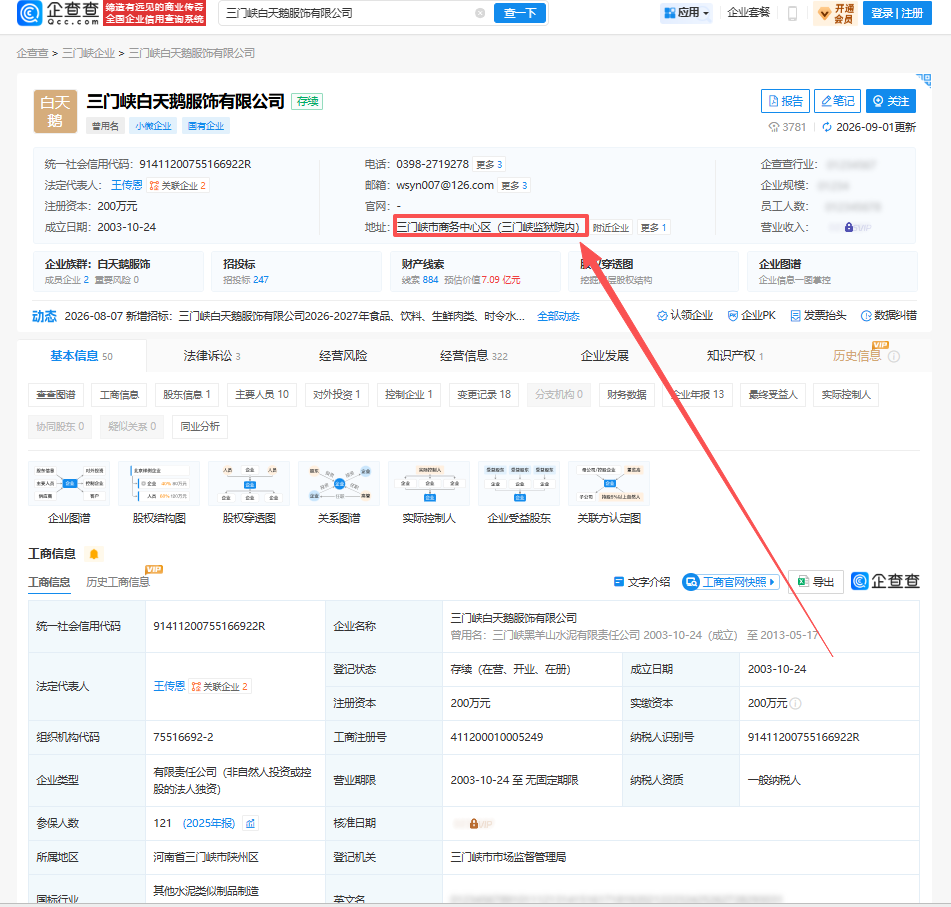The image size is (951, 907).
Task: Jump to the 最终受益人 section
Action: click(773, 394)
